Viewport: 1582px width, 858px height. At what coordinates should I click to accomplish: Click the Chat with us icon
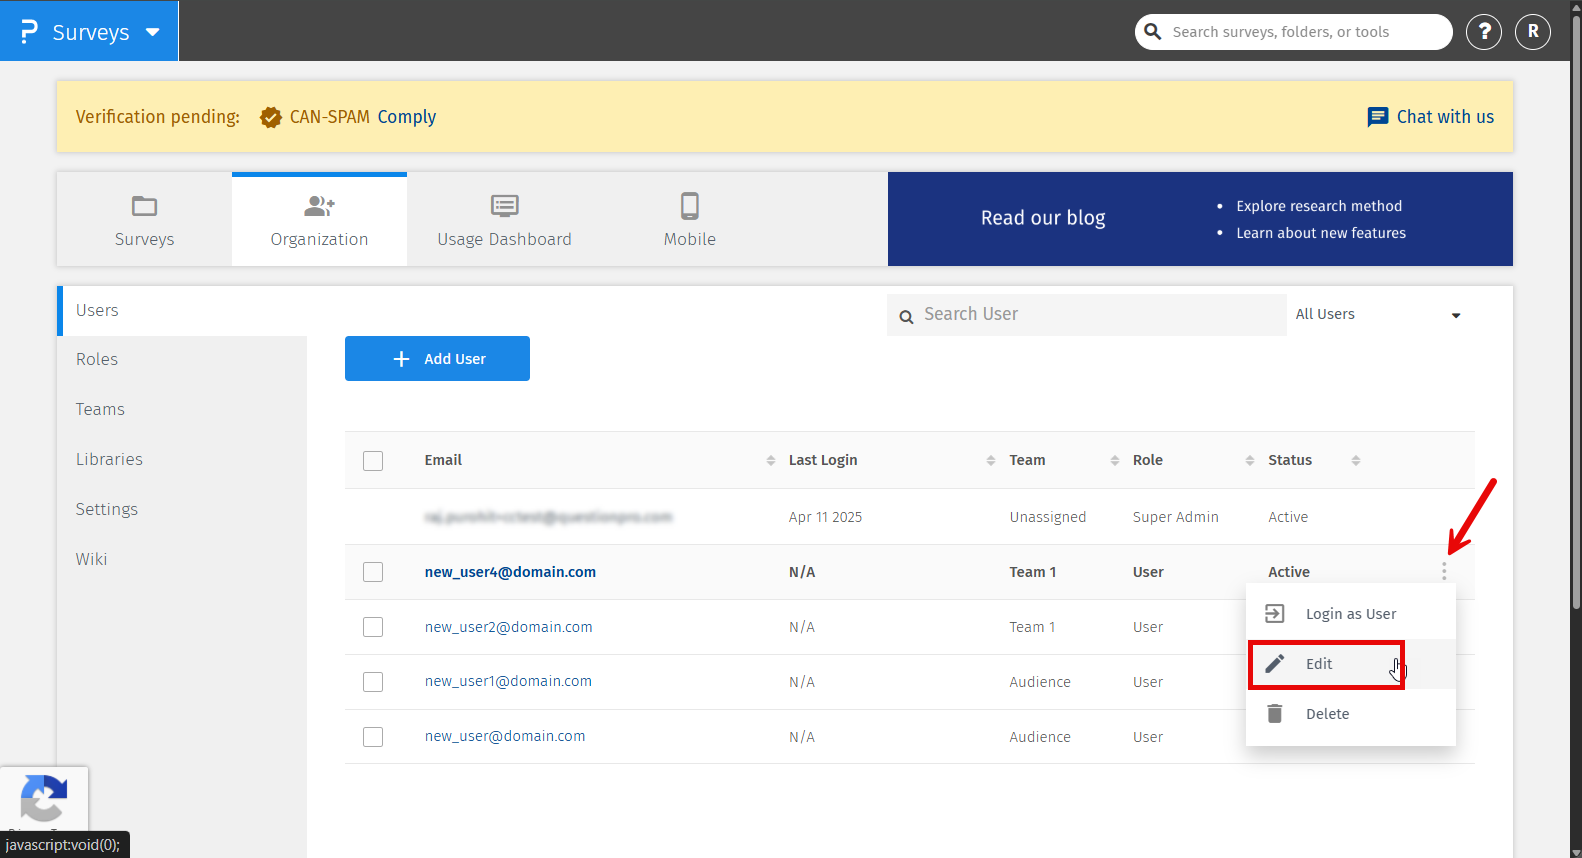1377,117
